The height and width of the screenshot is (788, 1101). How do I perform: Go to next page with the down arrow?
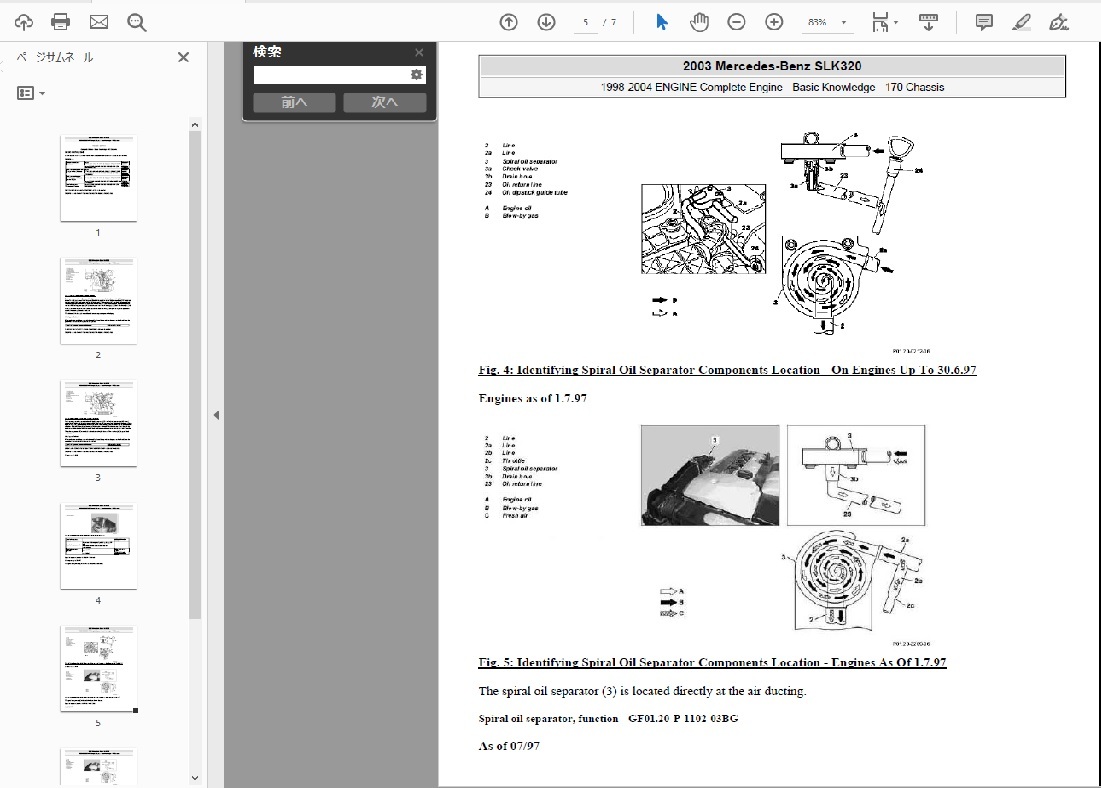(x=546, y=22)
